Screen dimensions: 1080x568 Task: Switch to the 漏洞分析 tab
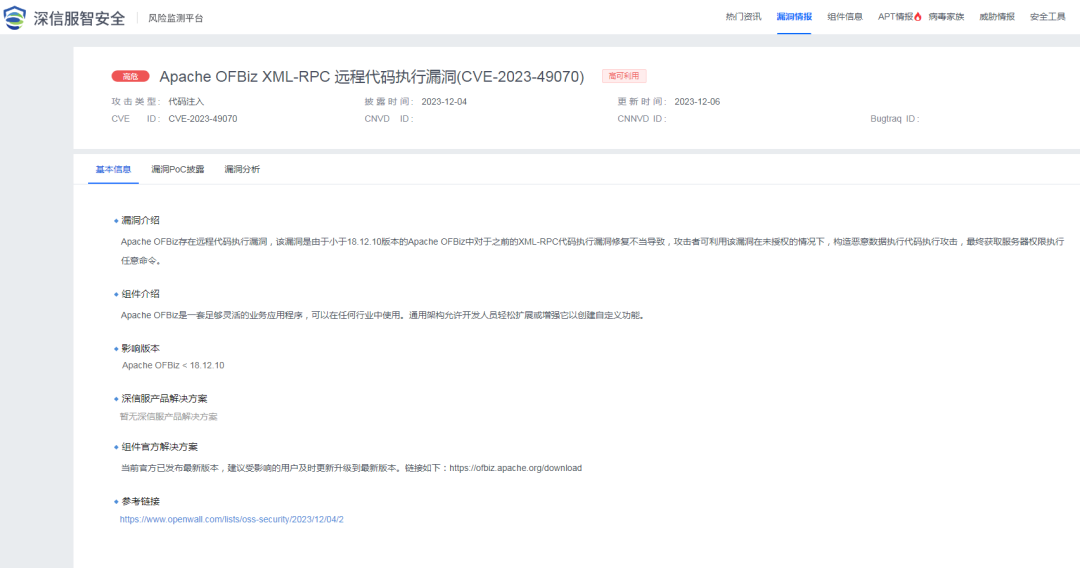pyautogui.click(x=242, y=169)
